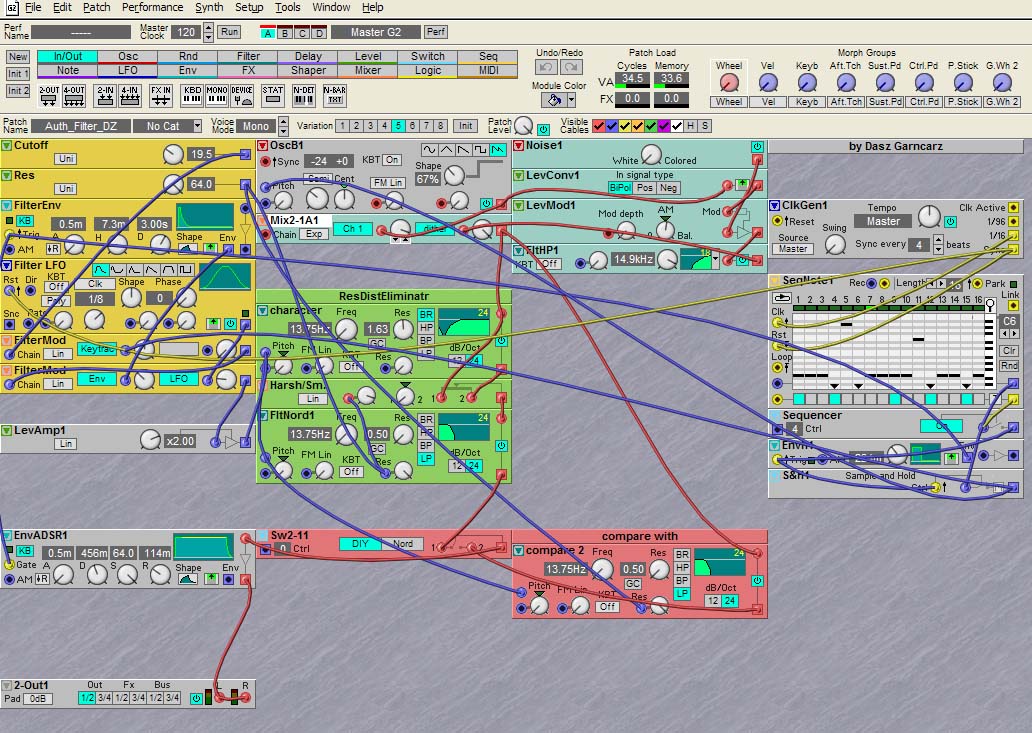This screenshot has width=1032, height=733.
Task: Click the SeqNote1 zoom magnifier icon
Action: click(990, 304)
